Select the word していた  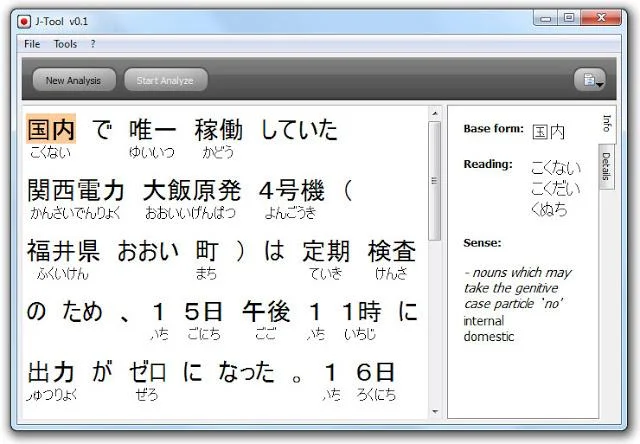click(299, 129)
